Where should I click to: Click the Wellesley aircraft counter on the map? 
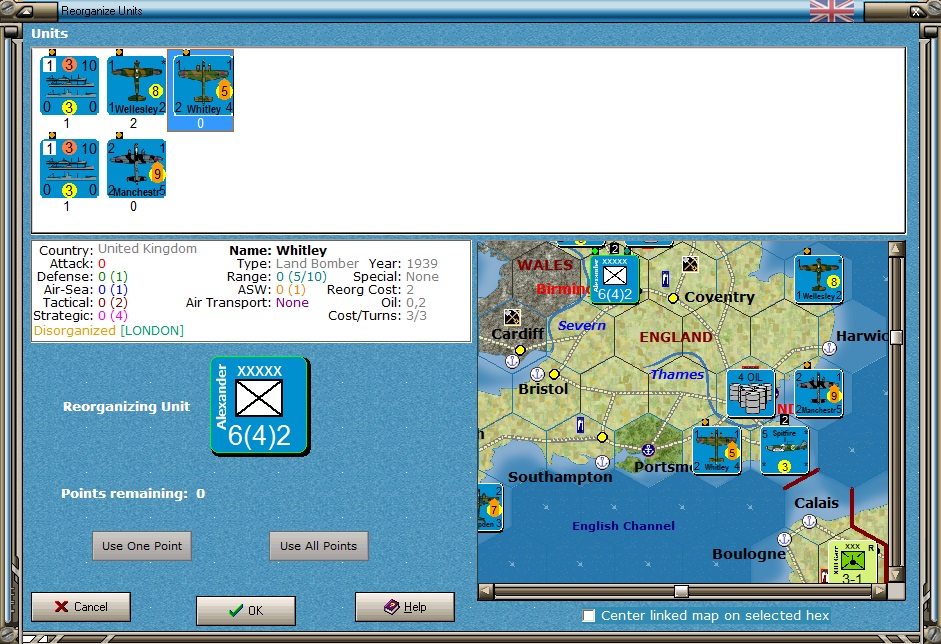(x=819, y=278)
